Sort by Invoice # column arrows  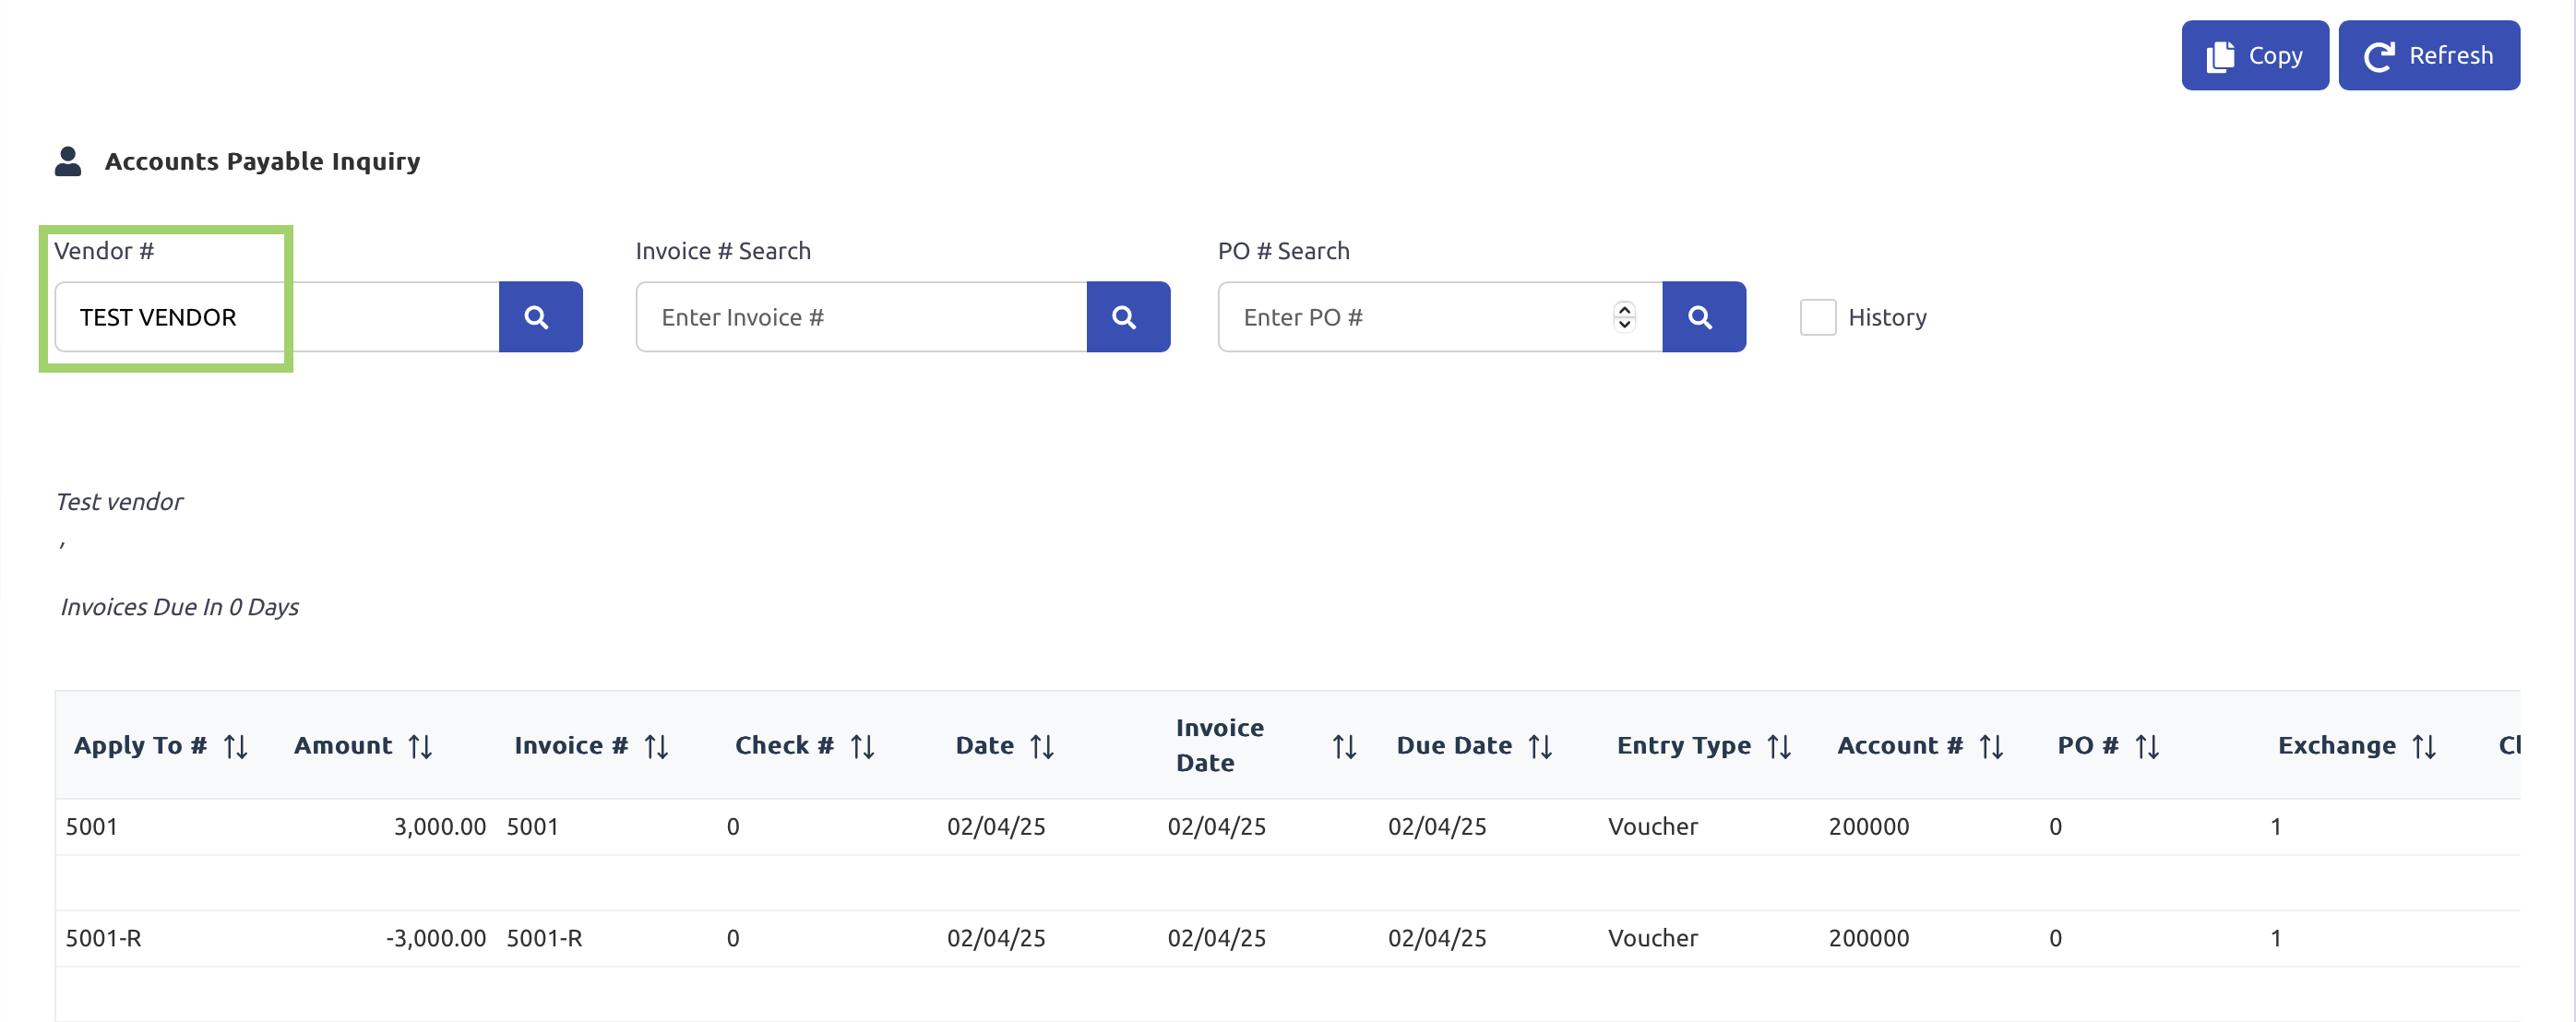click(656, 746)
